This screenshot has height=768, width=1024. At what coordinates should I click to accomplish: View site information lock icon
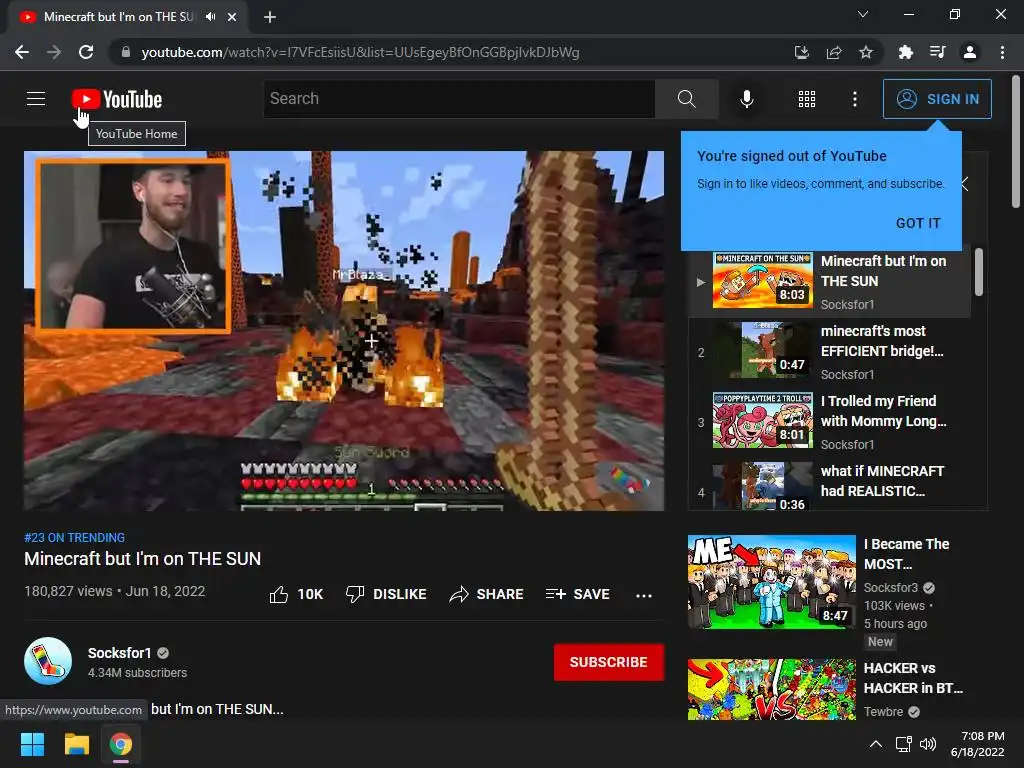tap(125, 52)
